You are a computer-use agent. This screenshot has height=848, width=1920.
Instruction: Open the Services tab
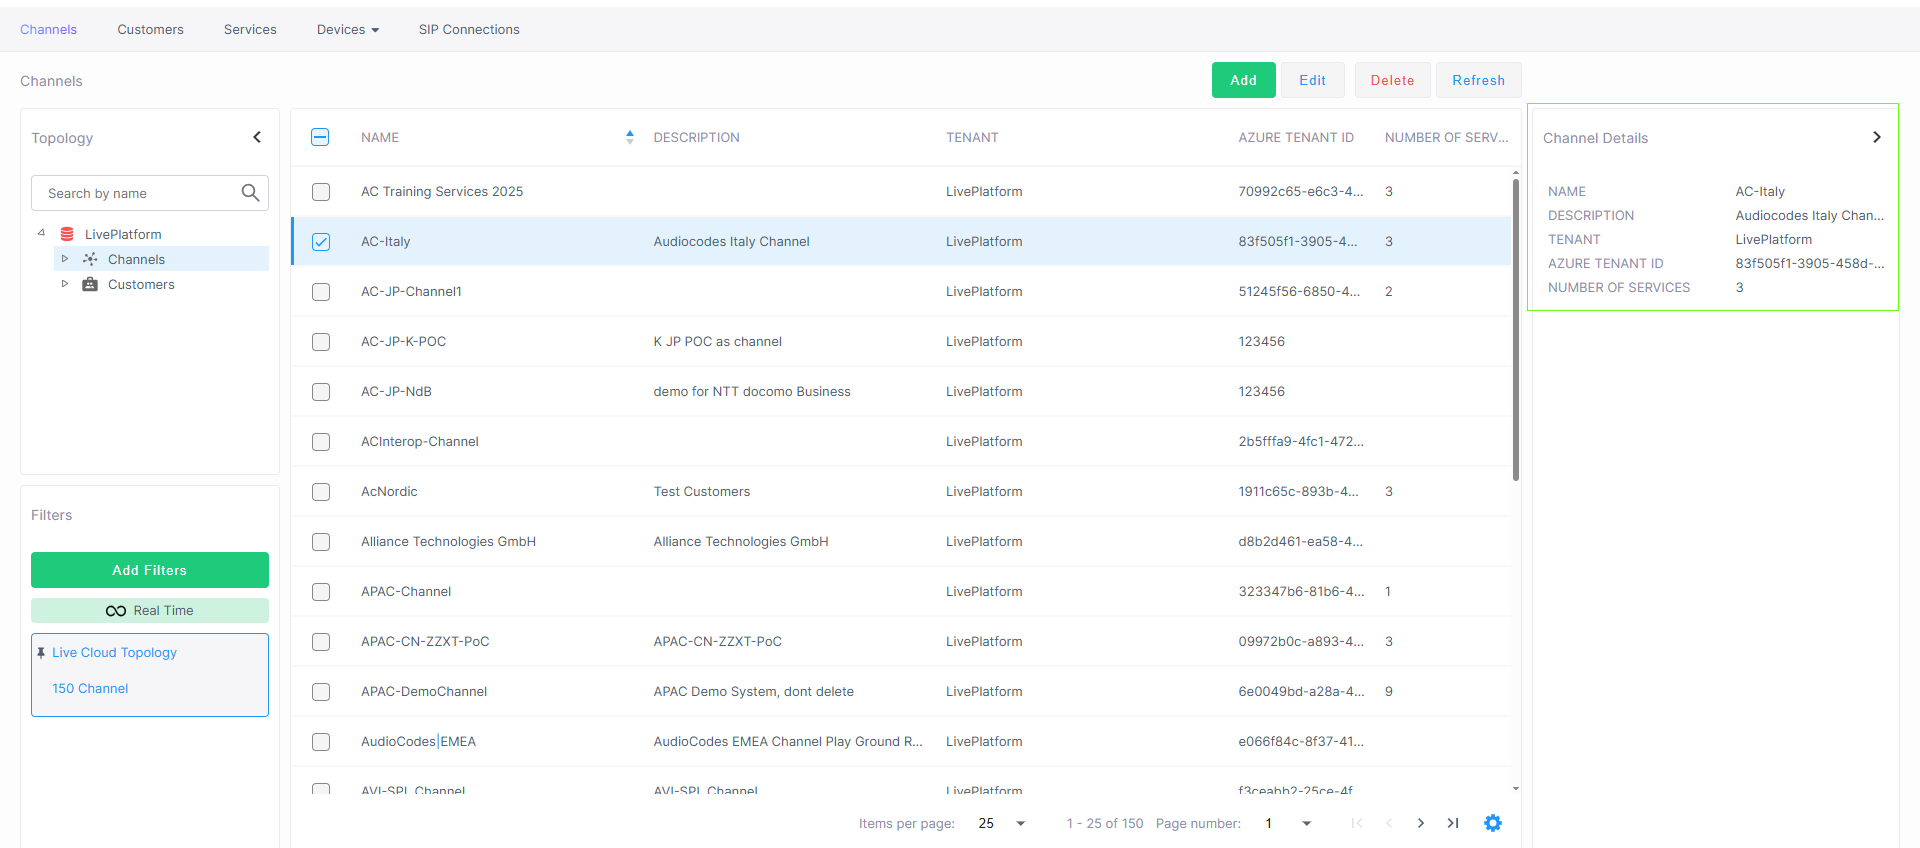(250, 30)
